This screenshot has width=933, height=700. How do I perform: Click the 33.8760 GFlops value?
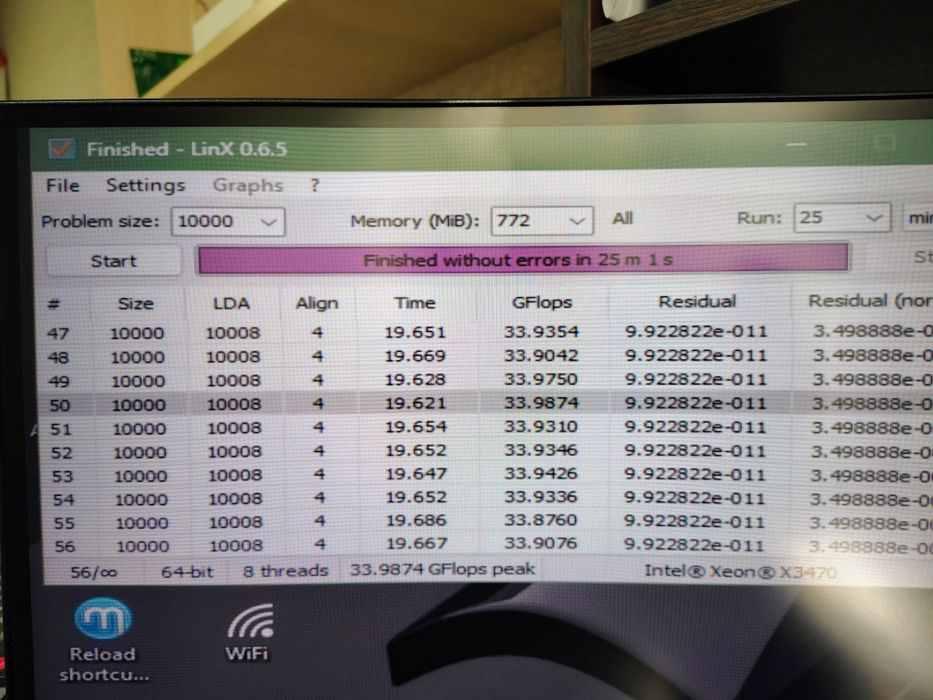pos(541,520)
